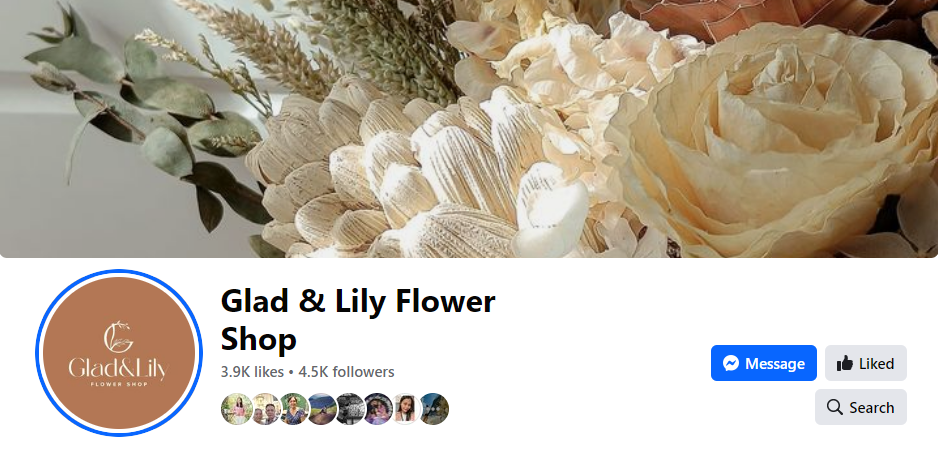938x457 pixels.
Task: Open the Glad&Lily round logo profile picture
Action: click(x=119, y=353)
